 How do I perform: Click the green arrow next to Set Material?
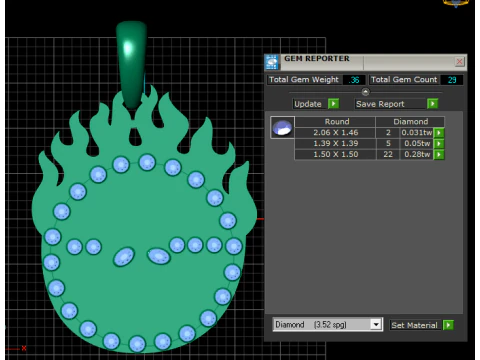click(x=448, y=325)
